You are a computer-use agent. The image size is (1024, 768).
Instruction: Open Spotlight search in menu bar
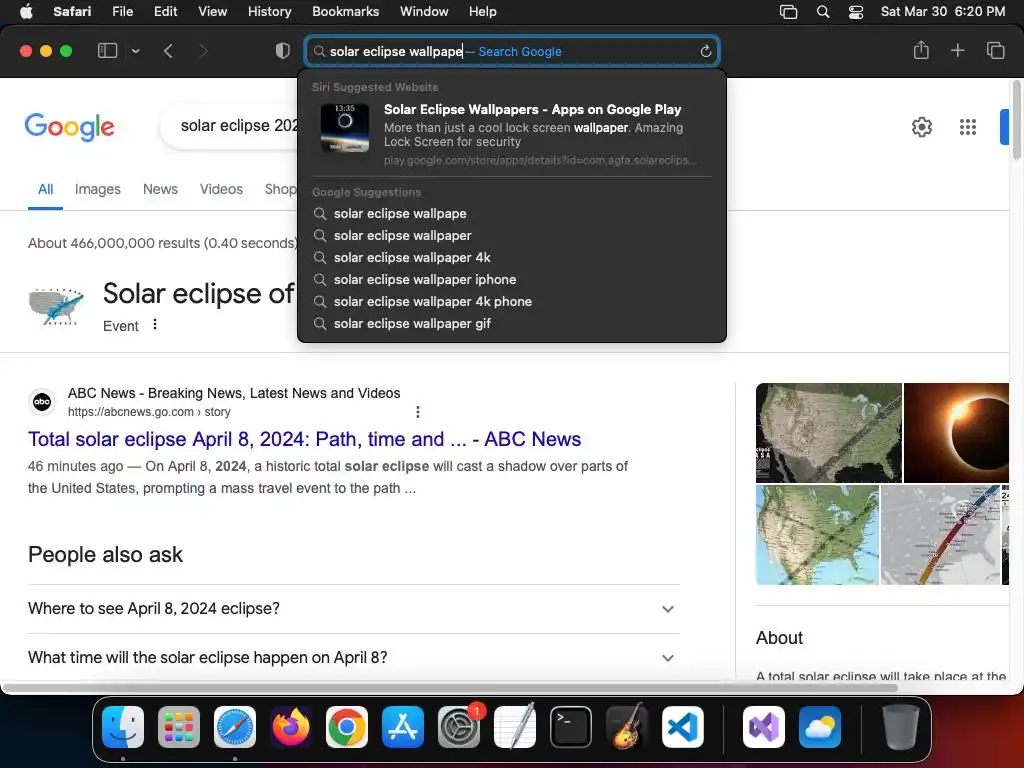[x=823, y=11]
